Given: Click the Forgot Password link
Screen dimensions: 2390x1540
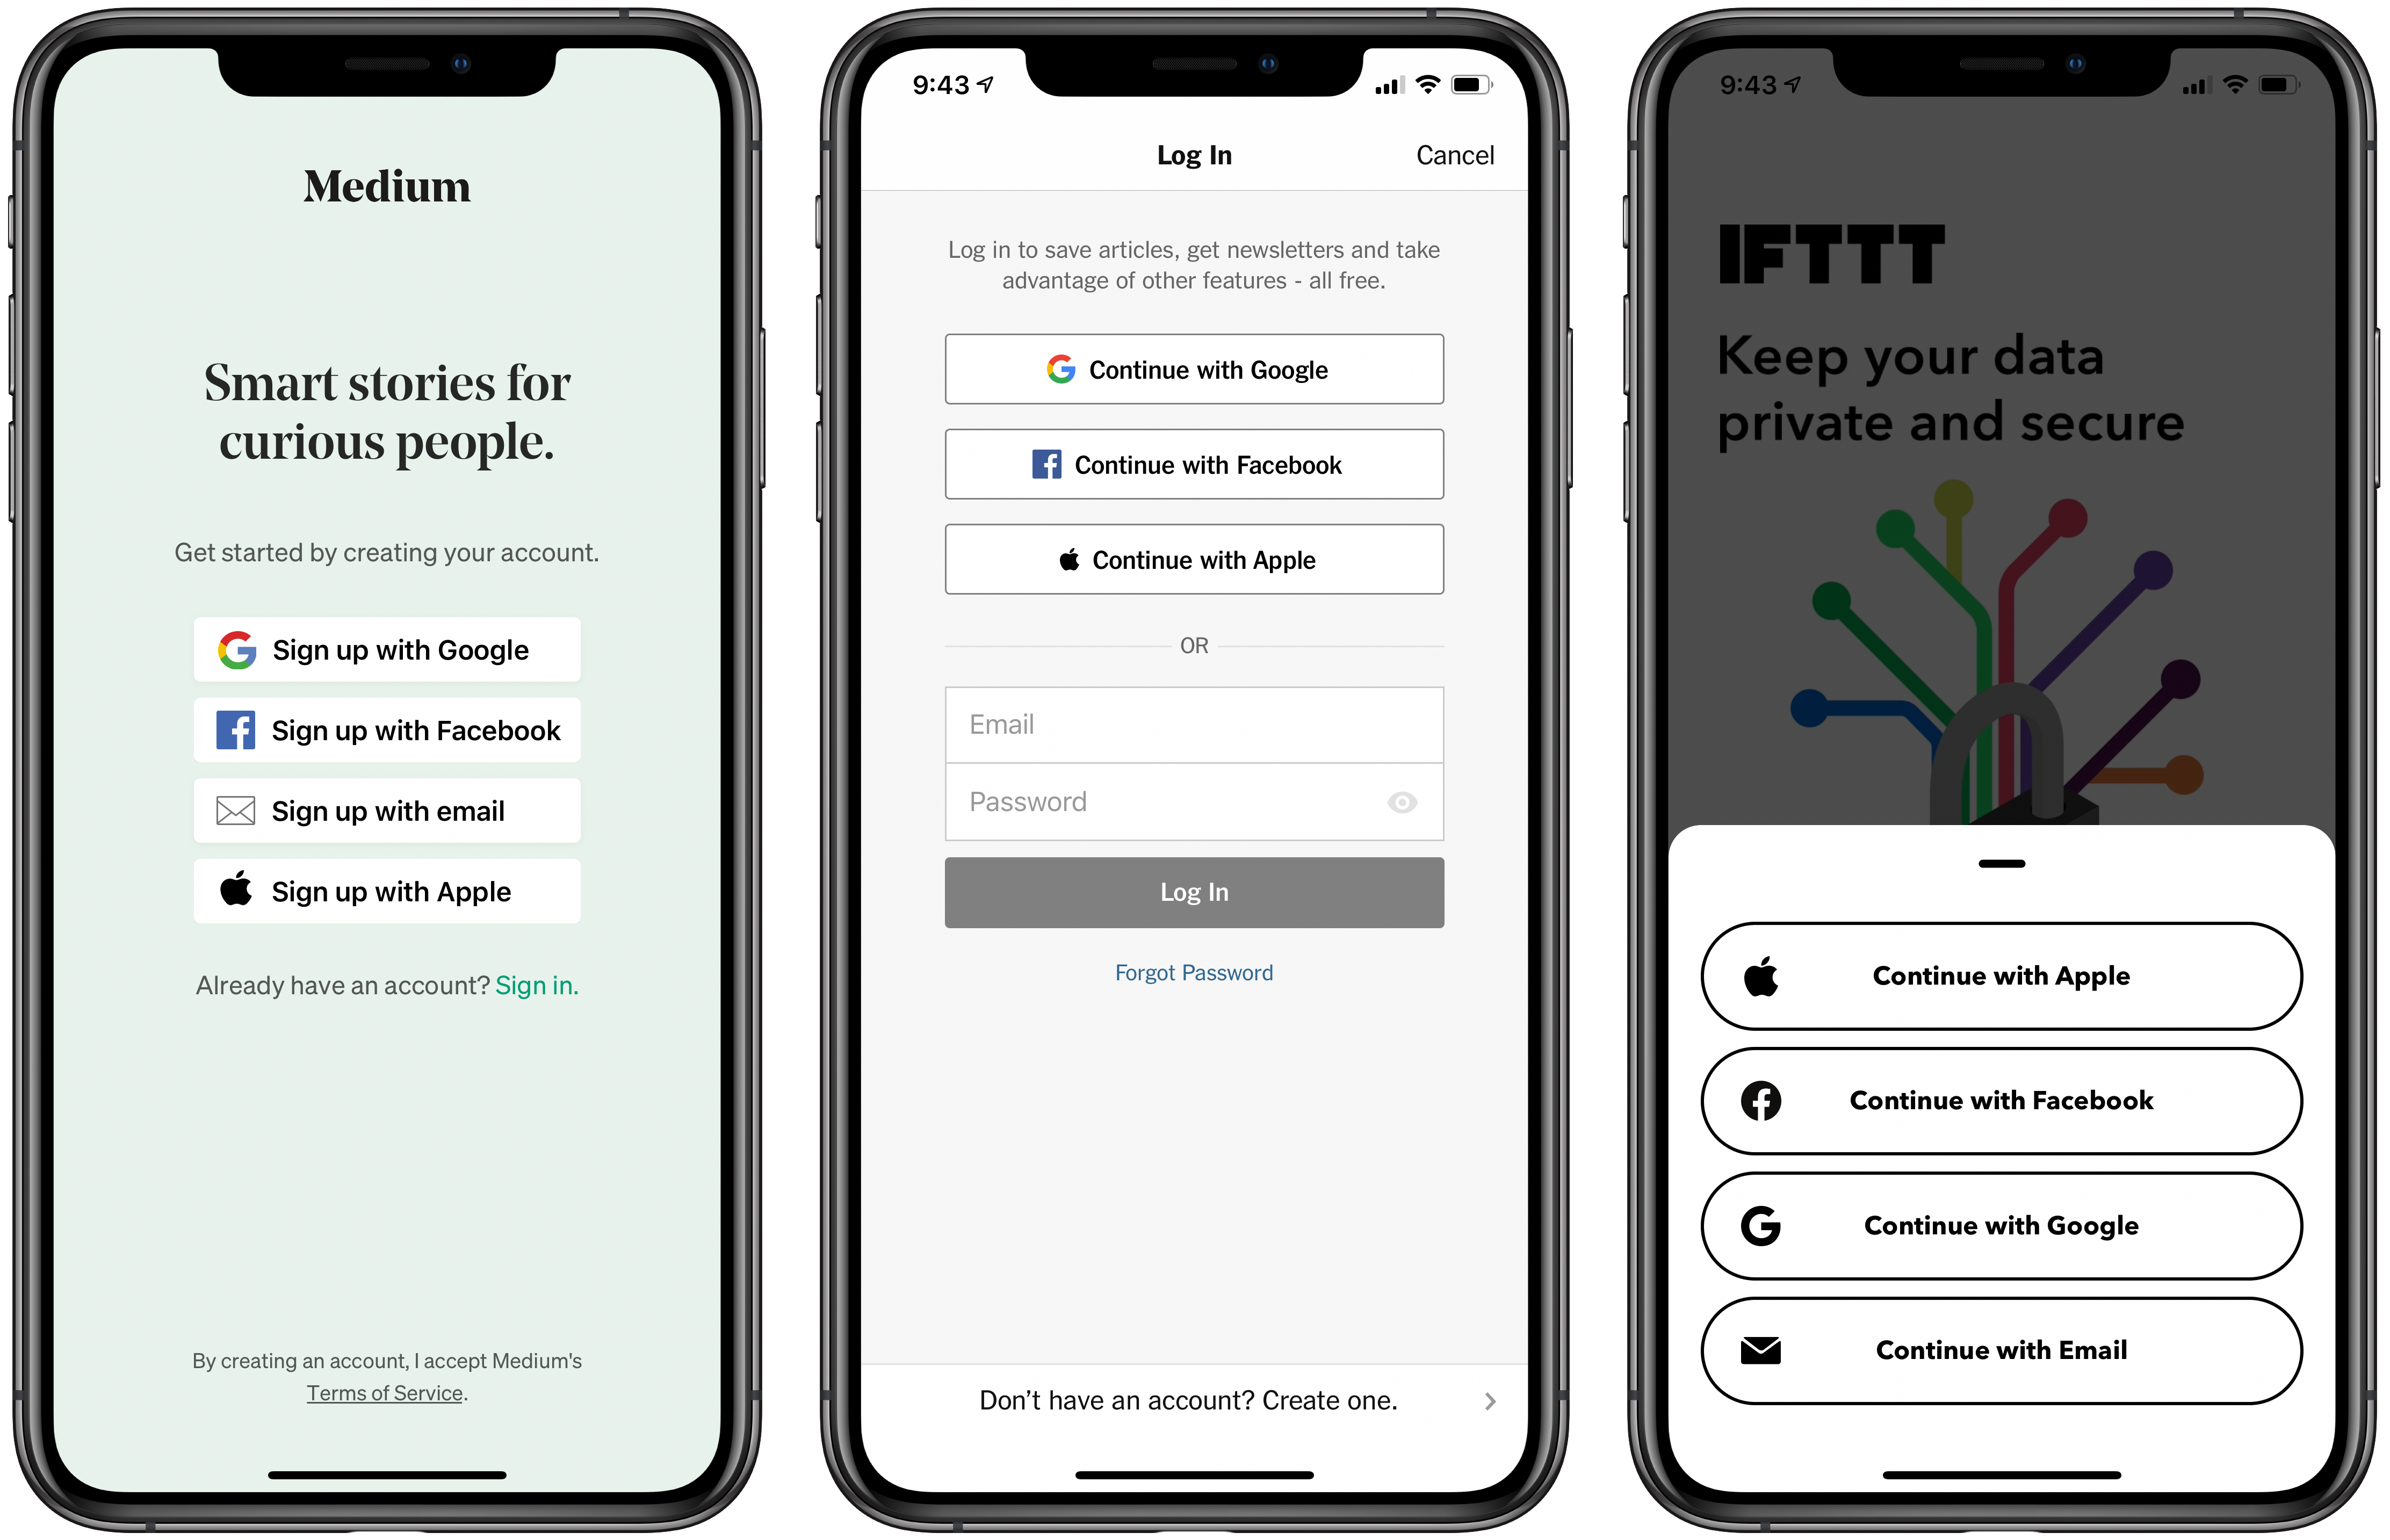Looking at the screenshot, I should pos(1195,970).
